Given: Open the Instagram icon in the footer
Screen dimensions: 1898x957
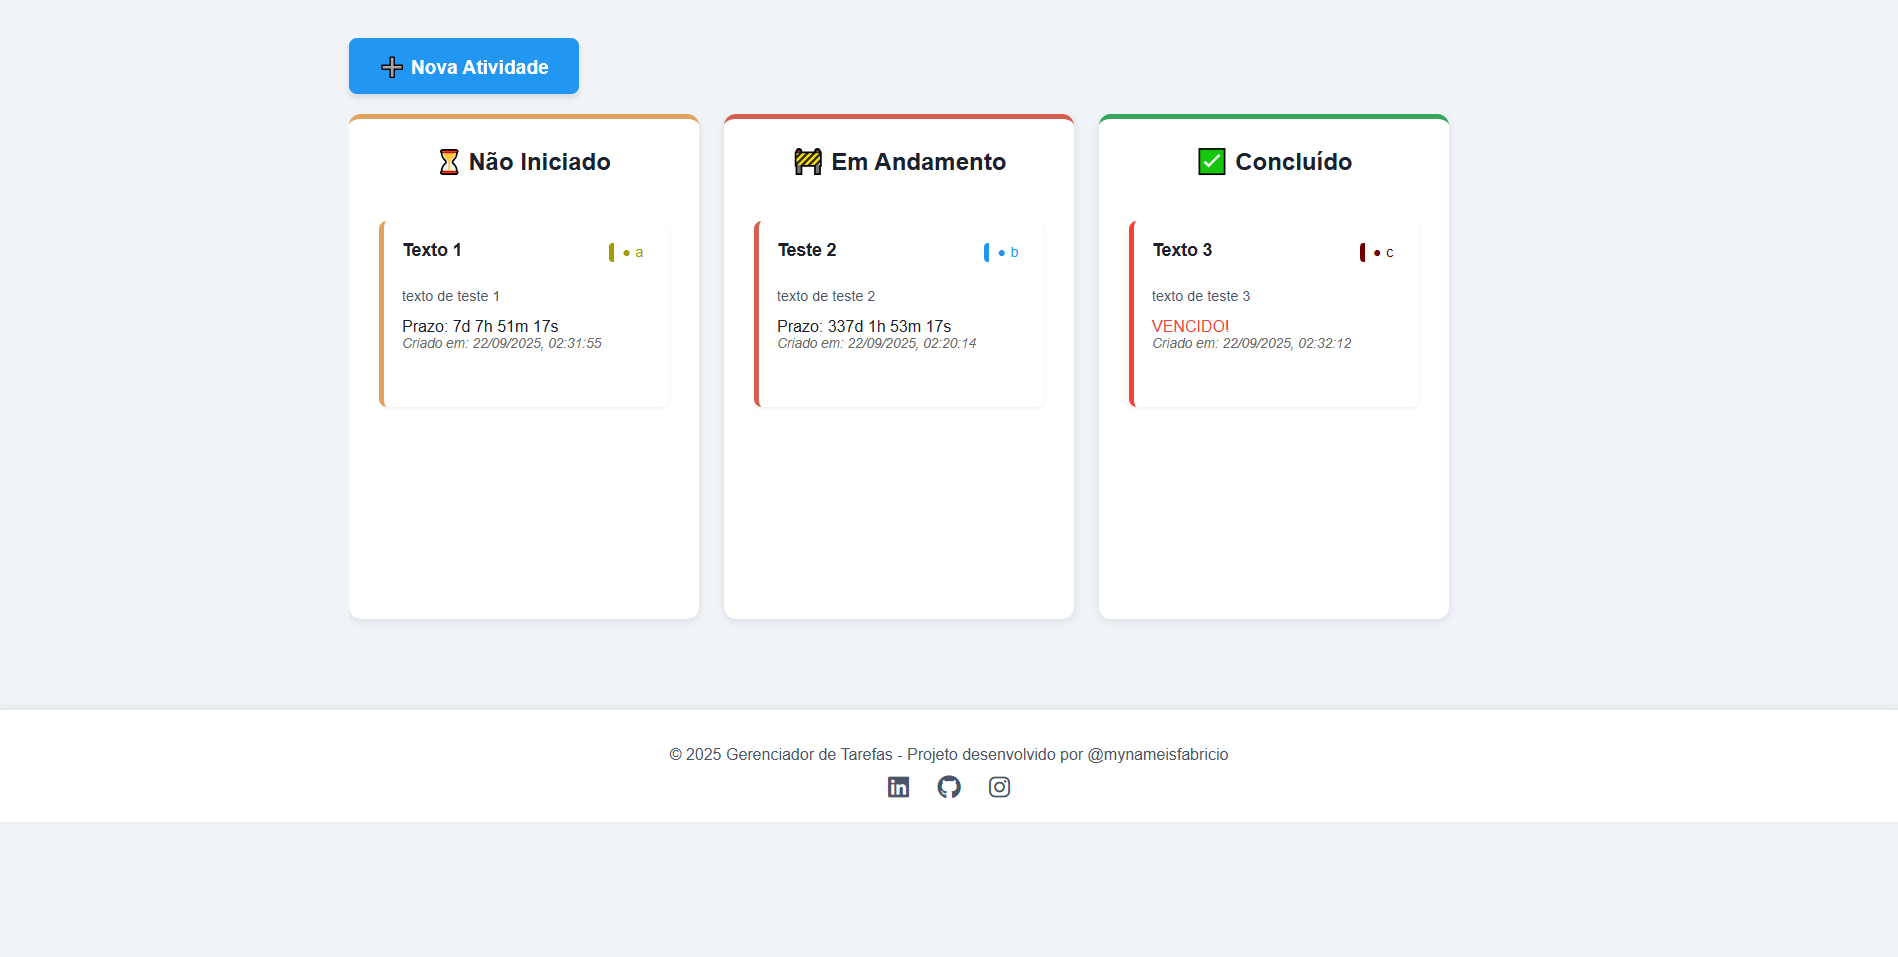Looking at the screenshot, I should [999, 787].
